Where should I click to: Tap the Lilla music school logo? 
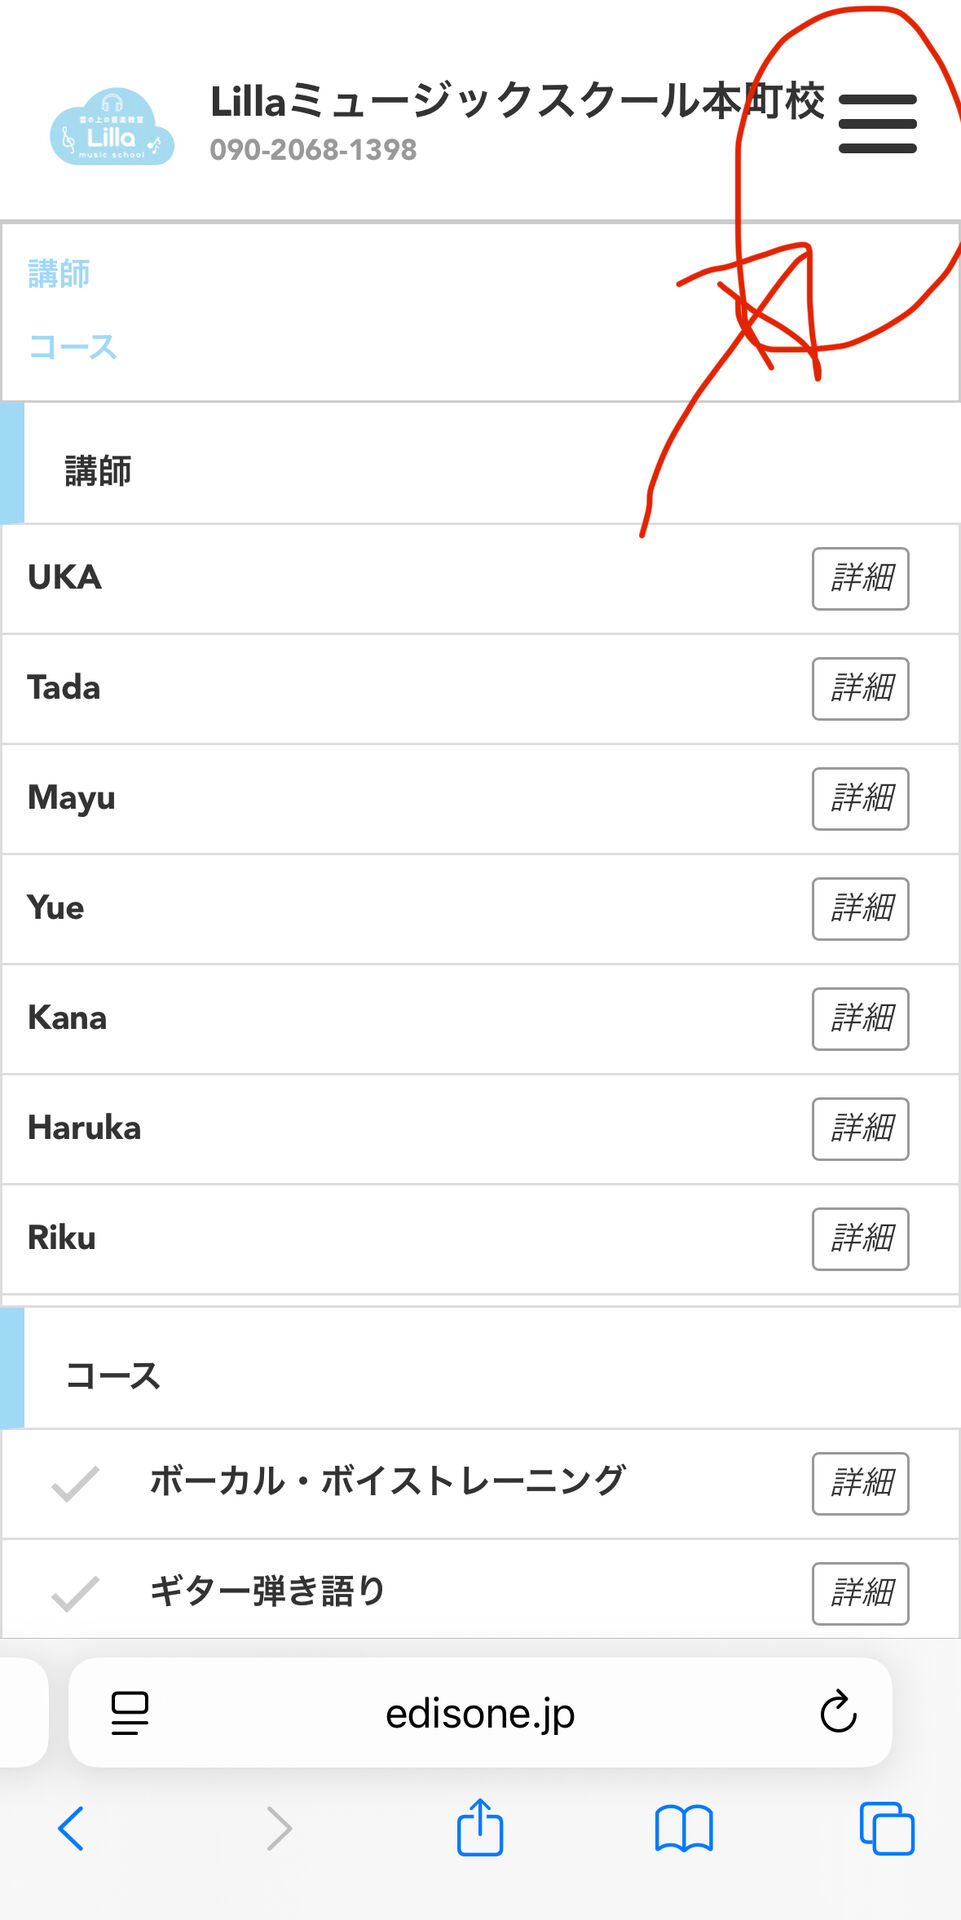click(x=112, y=127)
